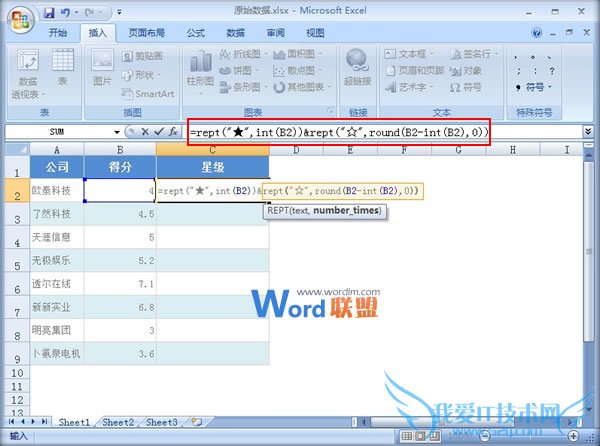Insert an Ω 符号 symbol
Image resolution: width=600 pixels, height=446 pixels.
pos(466,87)
